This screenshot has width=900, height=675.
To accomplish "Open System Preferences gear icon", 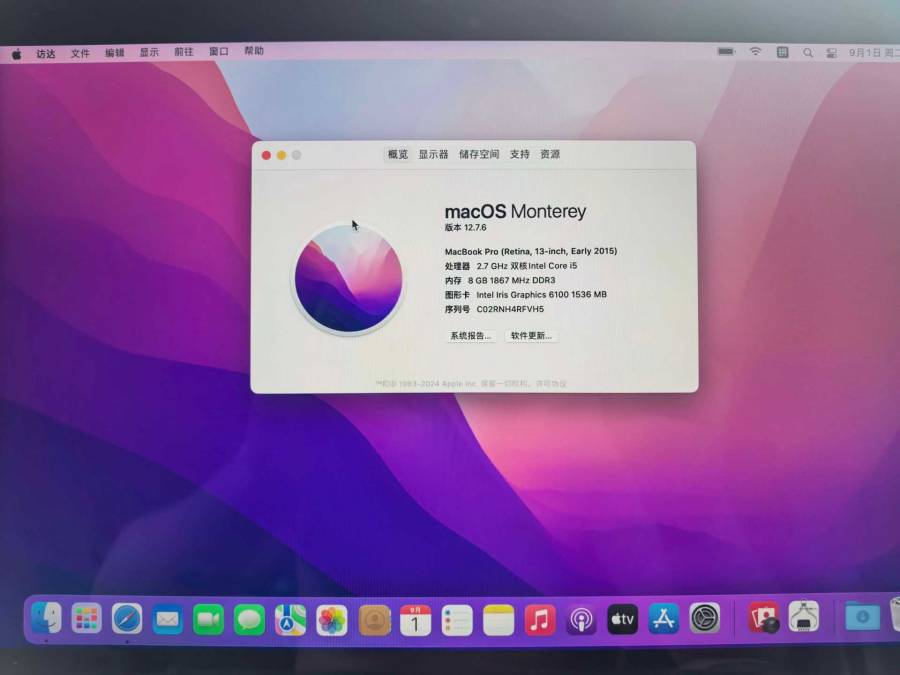I will pos(705,618).
